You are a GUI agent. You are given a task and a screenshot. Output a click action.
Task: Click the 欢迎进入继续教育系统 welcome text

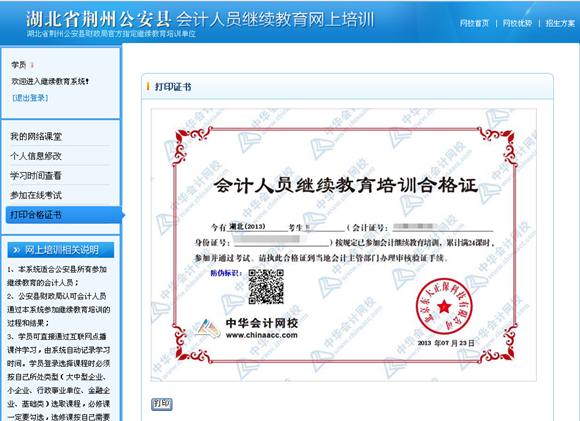pyautogui.click(x=50, y=81)
